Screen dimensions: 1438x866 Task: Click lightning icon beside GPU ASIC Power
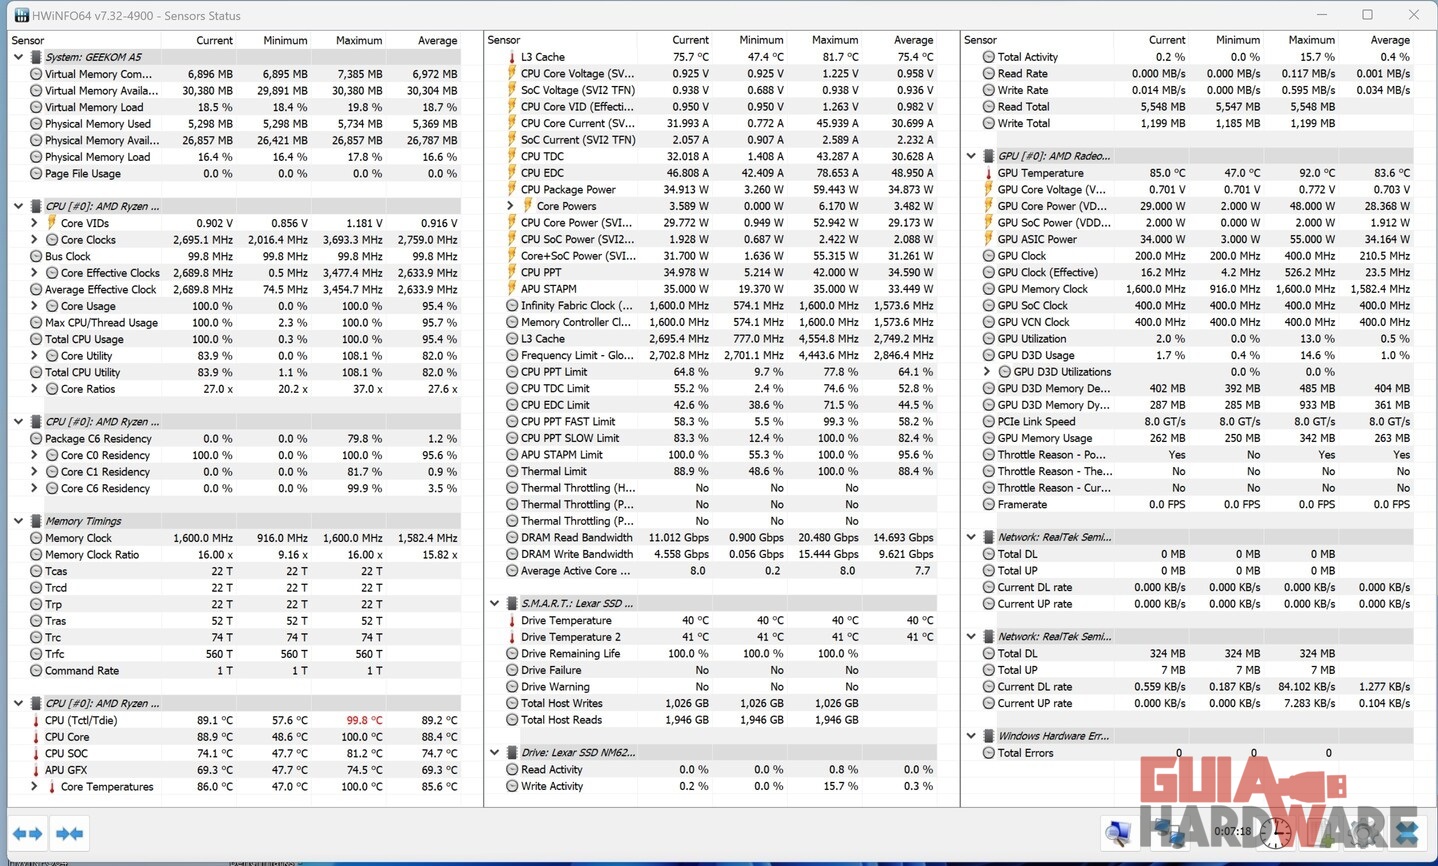click(988, 239)
